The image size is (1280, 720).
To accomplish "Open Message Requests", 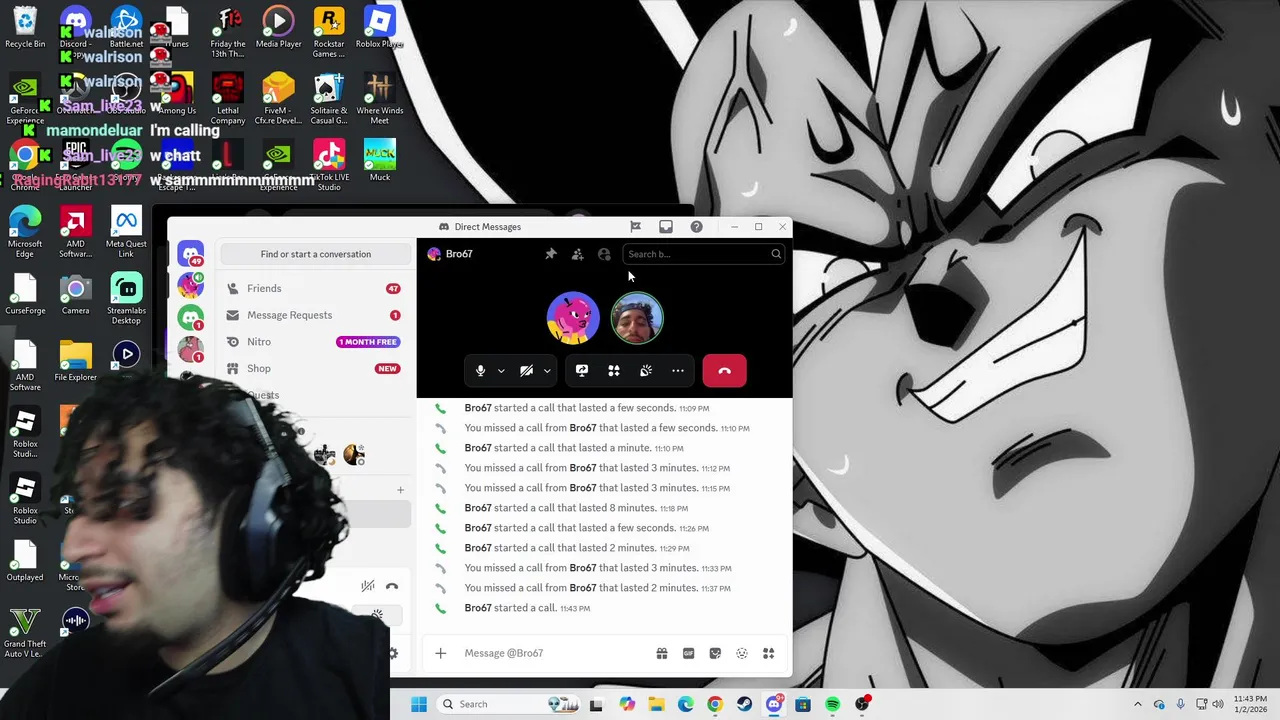I will coord(314,315).
